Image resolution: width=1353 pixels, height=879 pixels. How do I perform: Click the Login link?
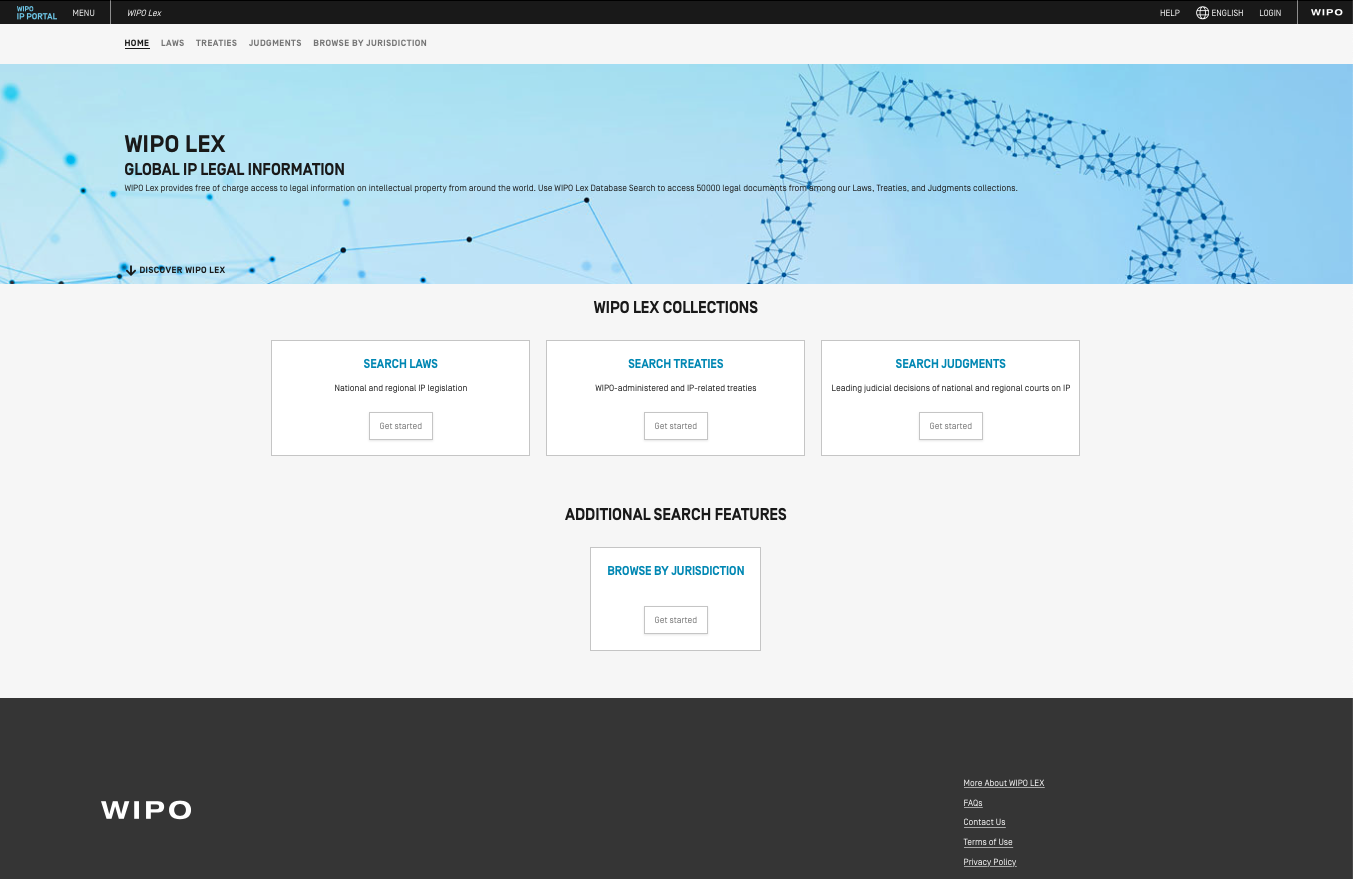[1270, 13]
